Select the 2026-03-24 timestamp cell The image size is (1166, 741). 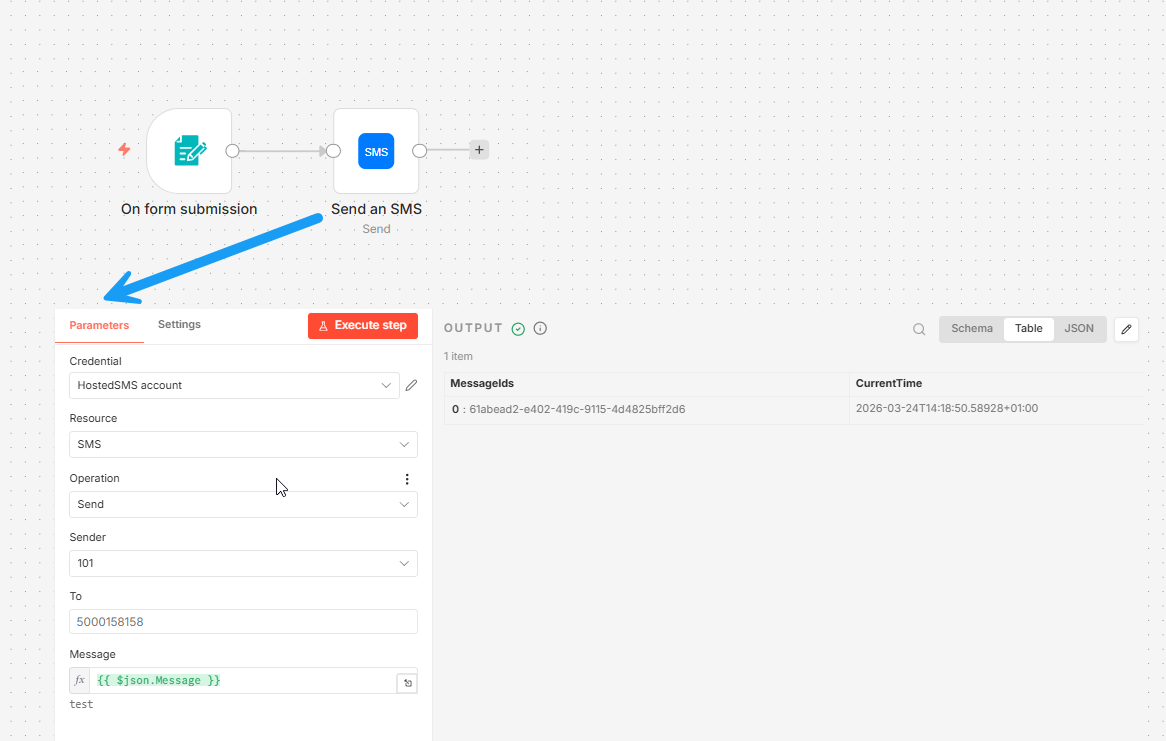(996, 409)
